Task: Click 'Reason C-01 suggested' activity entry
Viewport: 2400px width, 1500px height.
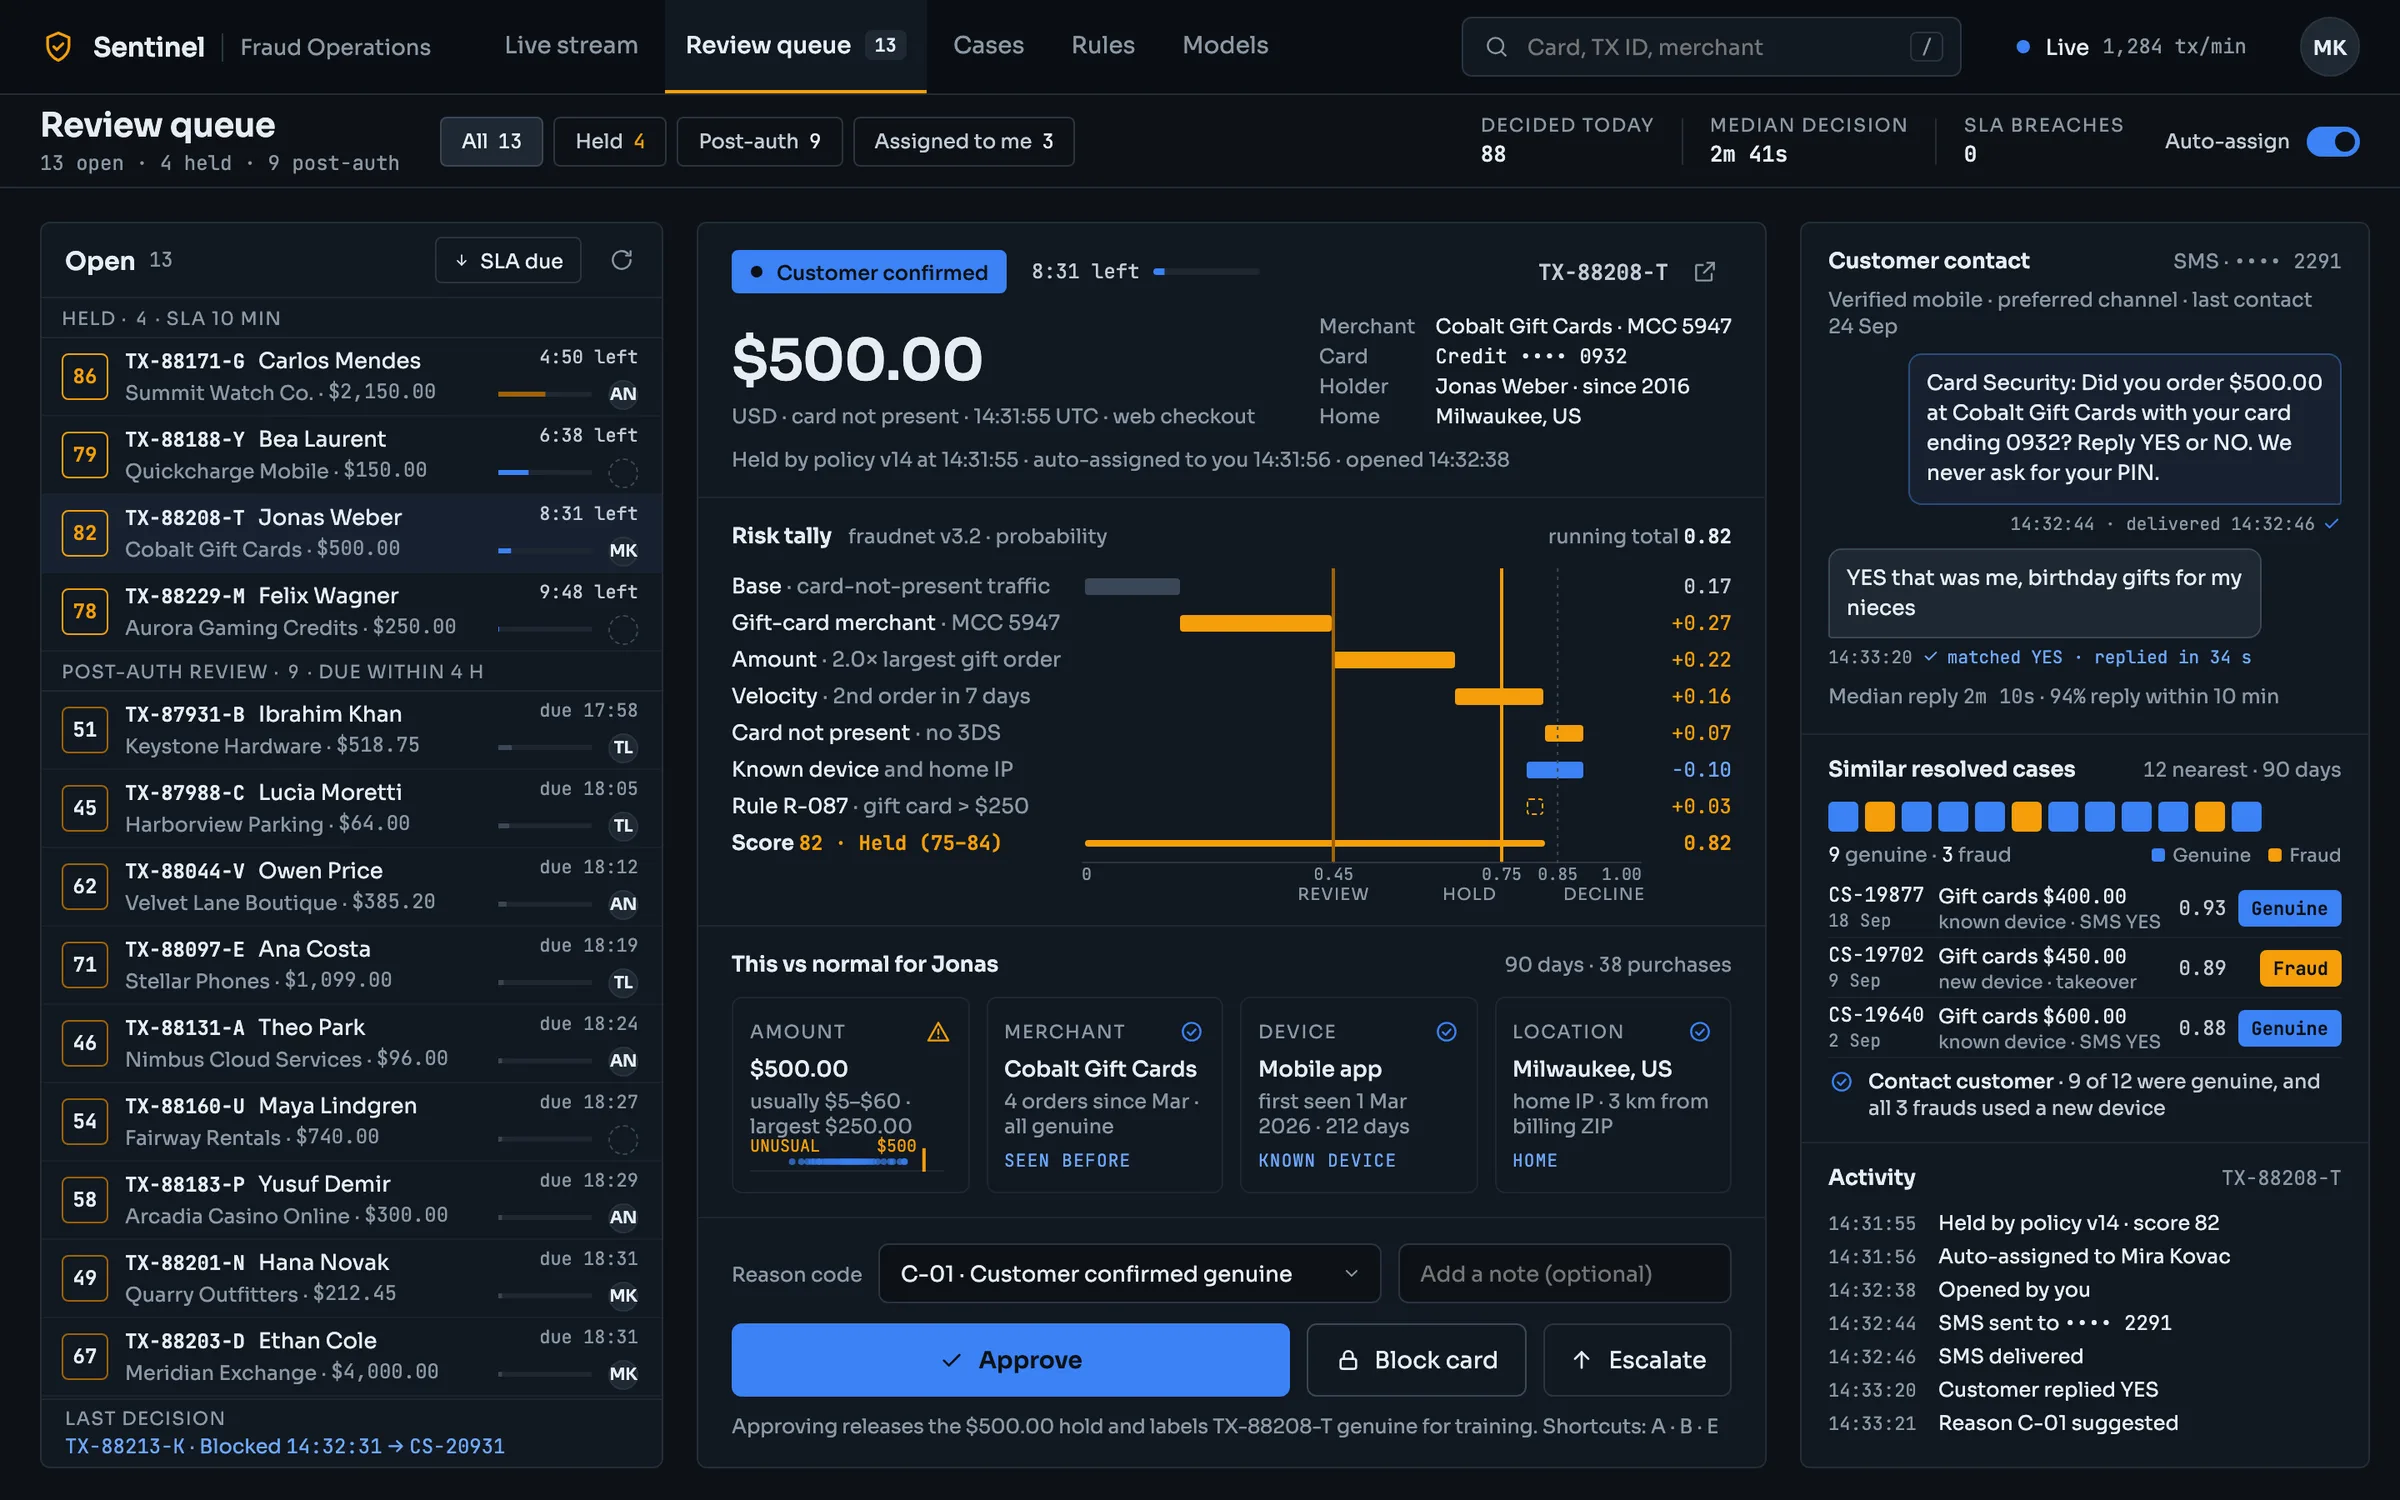Action: [2057, 1422]
